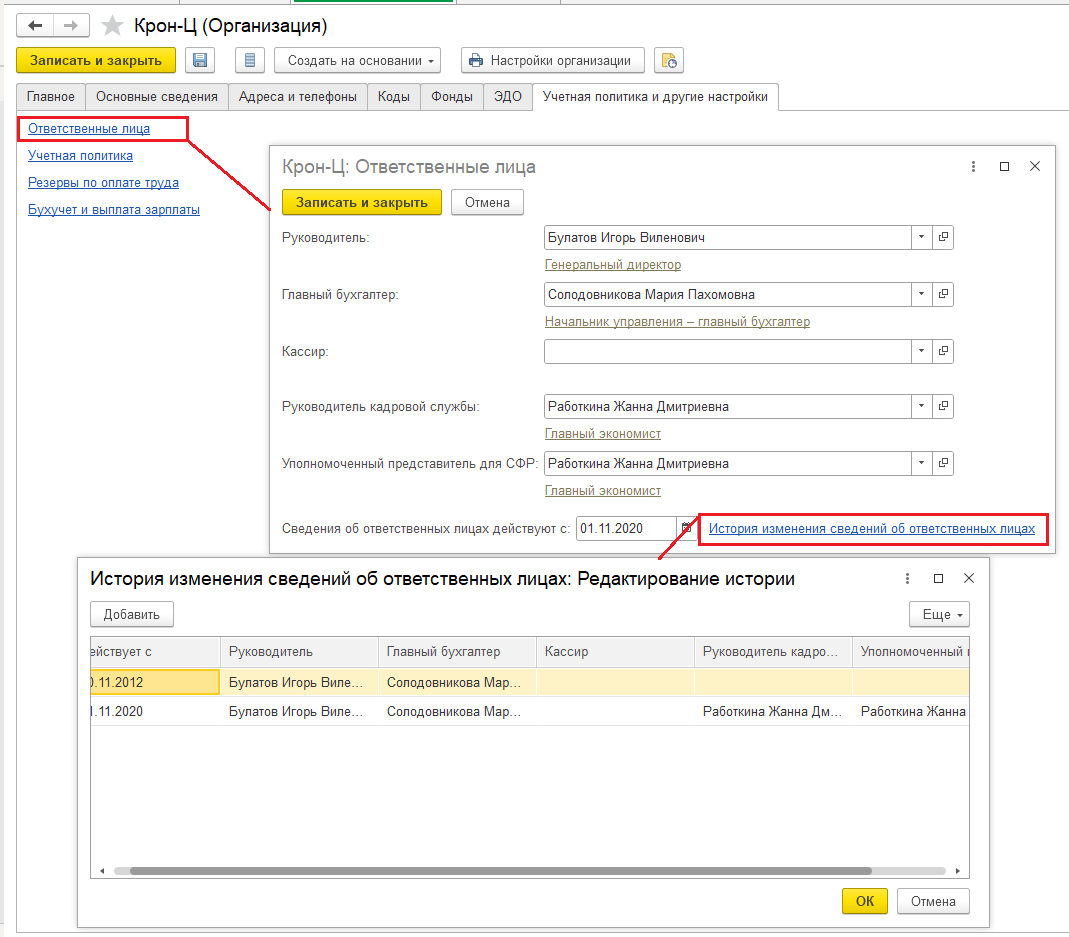Open calendar picker next to date 01.11.2020
1069x937 pixels.
(x=685, y=528)
